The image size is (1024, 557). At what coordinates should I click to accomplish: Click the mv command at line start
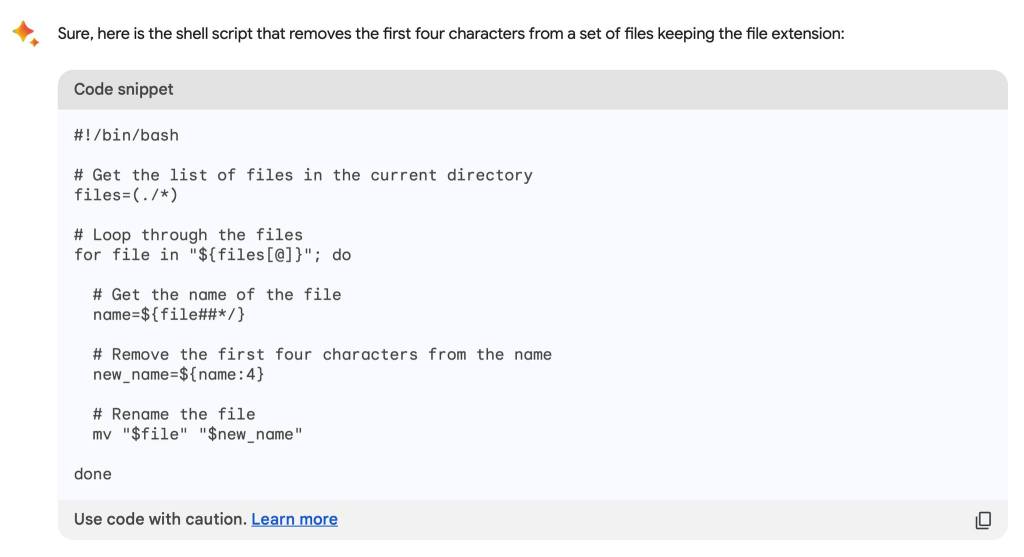[x=102, y=434]
